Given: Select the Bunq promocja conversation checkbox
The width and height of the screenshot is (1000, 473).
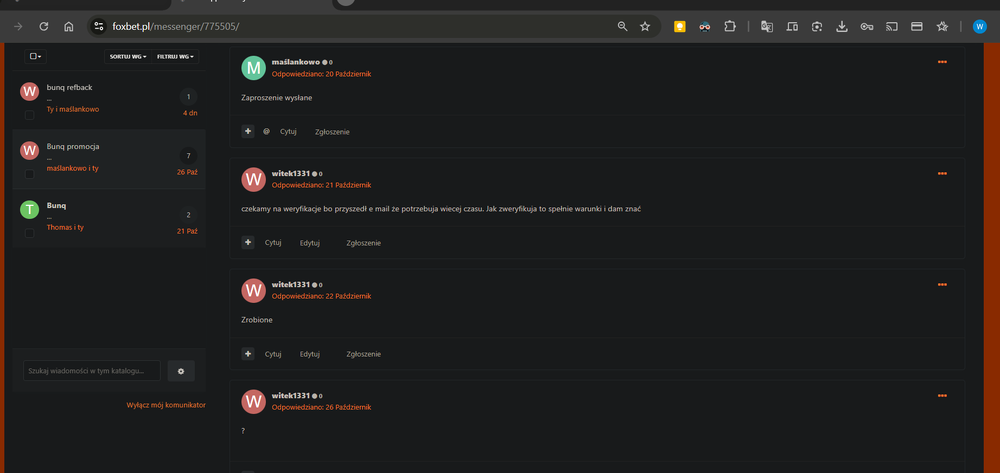Looking at the screenshot, I should [30, 174].
